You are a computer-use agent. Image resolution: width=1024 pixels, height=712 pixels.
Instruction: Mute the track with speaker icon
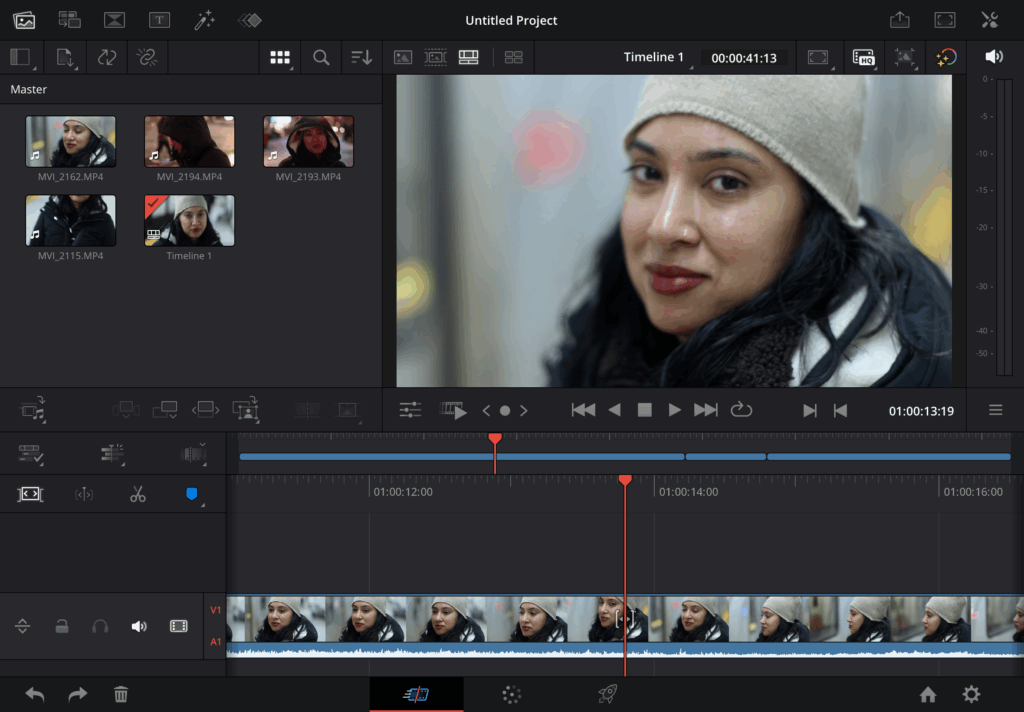click(139, 626)
